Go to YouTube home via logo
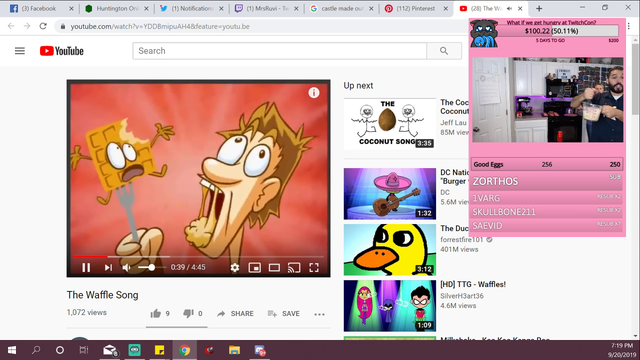 tap(62, 51)
